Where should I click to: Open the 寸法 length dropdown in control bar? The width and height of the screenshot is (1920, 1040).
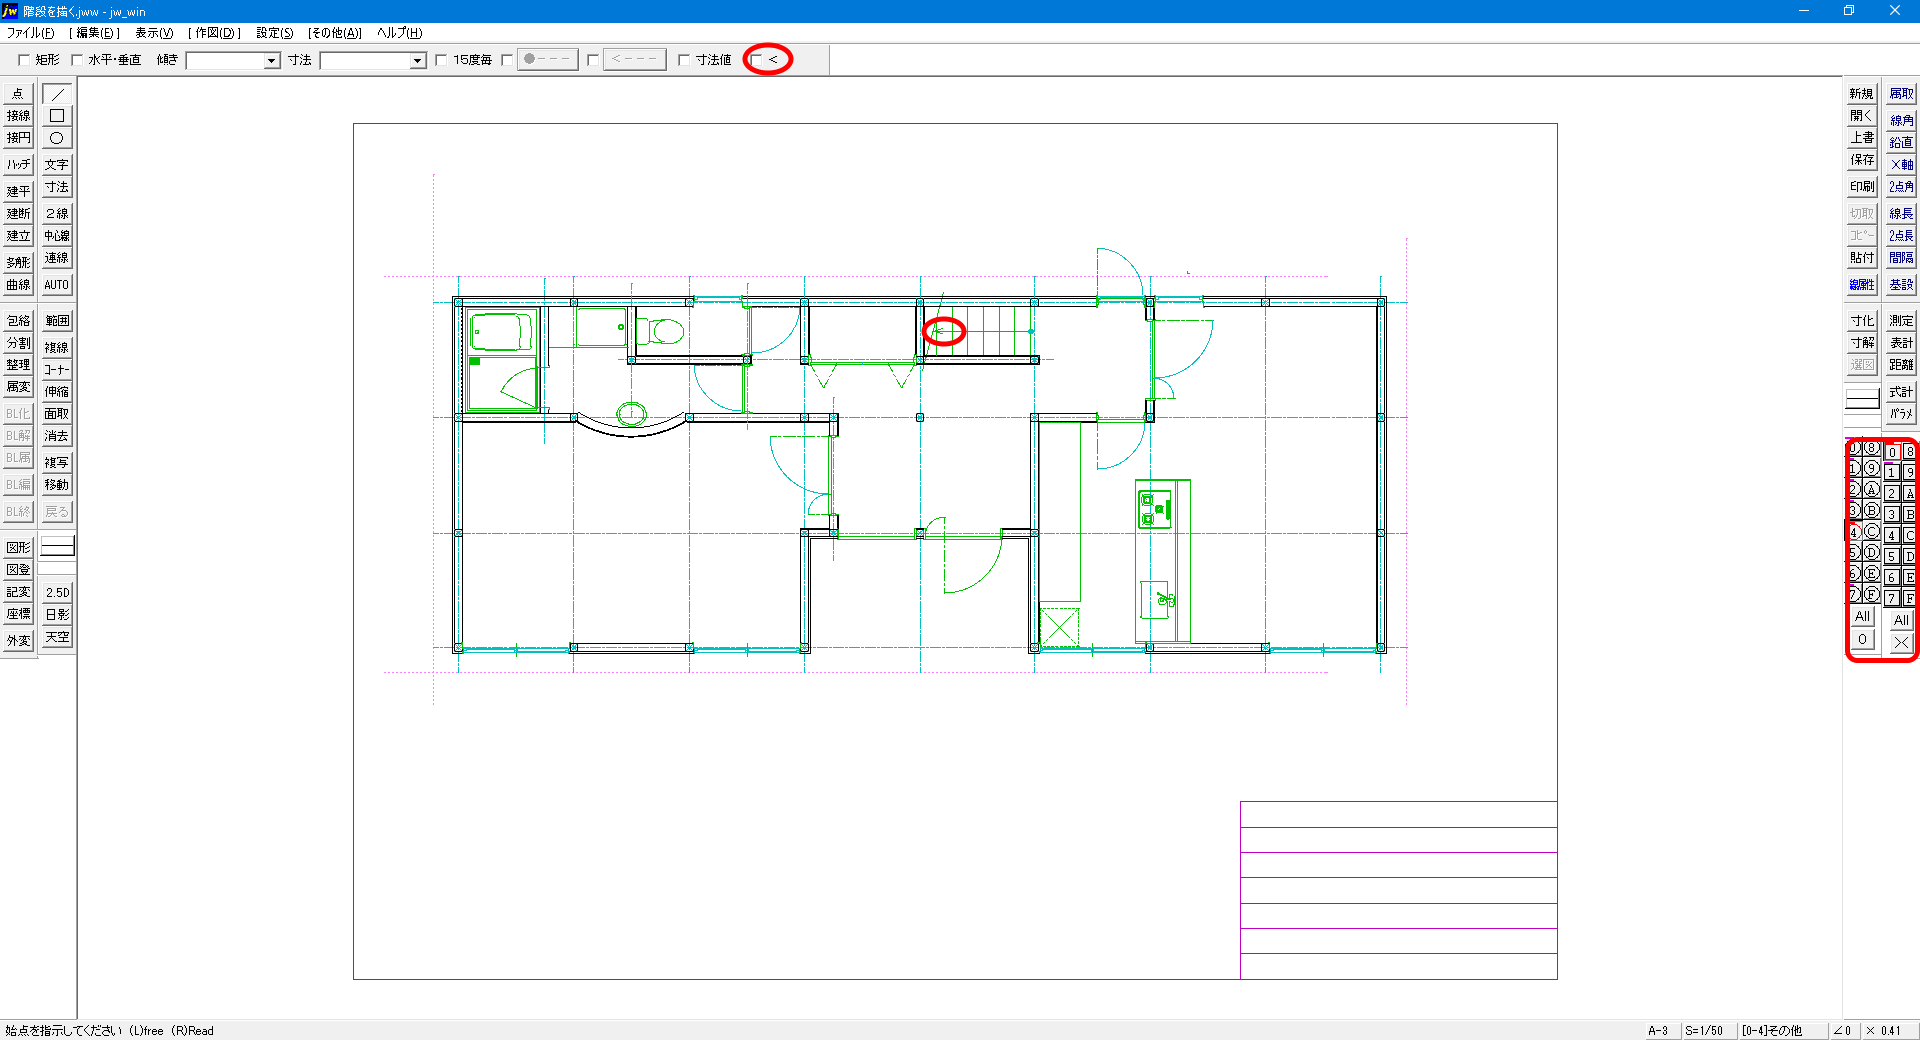click(x=418, y=61)
